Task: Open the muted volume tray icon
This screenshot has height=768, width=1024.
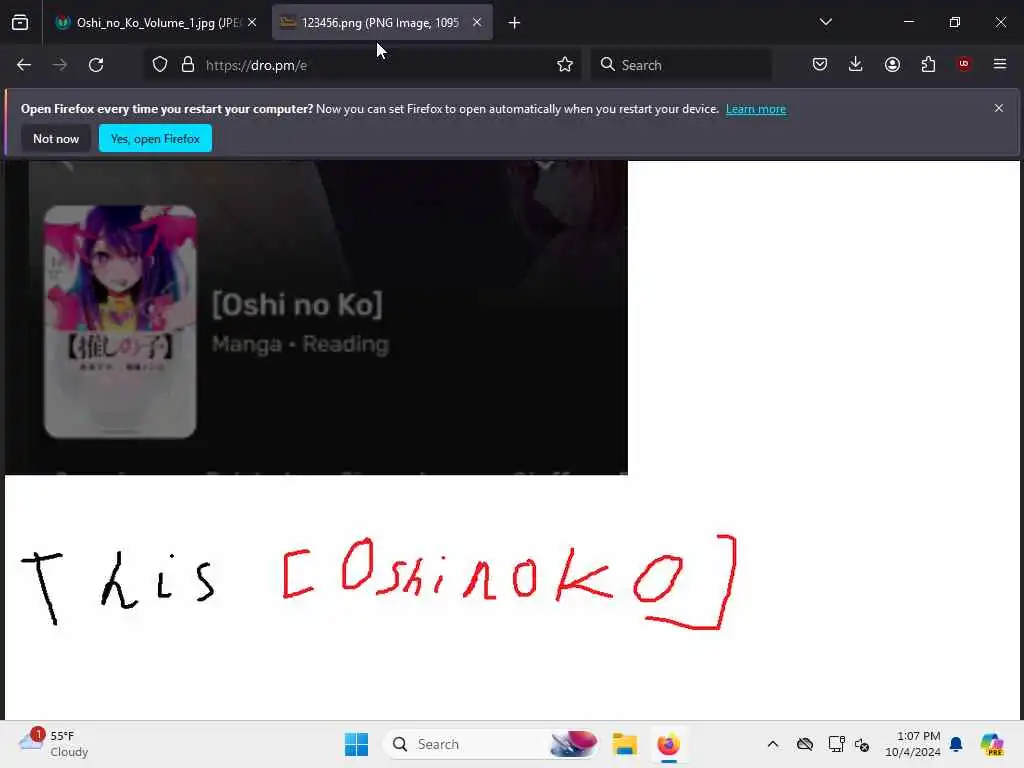Action: [862, 744]
